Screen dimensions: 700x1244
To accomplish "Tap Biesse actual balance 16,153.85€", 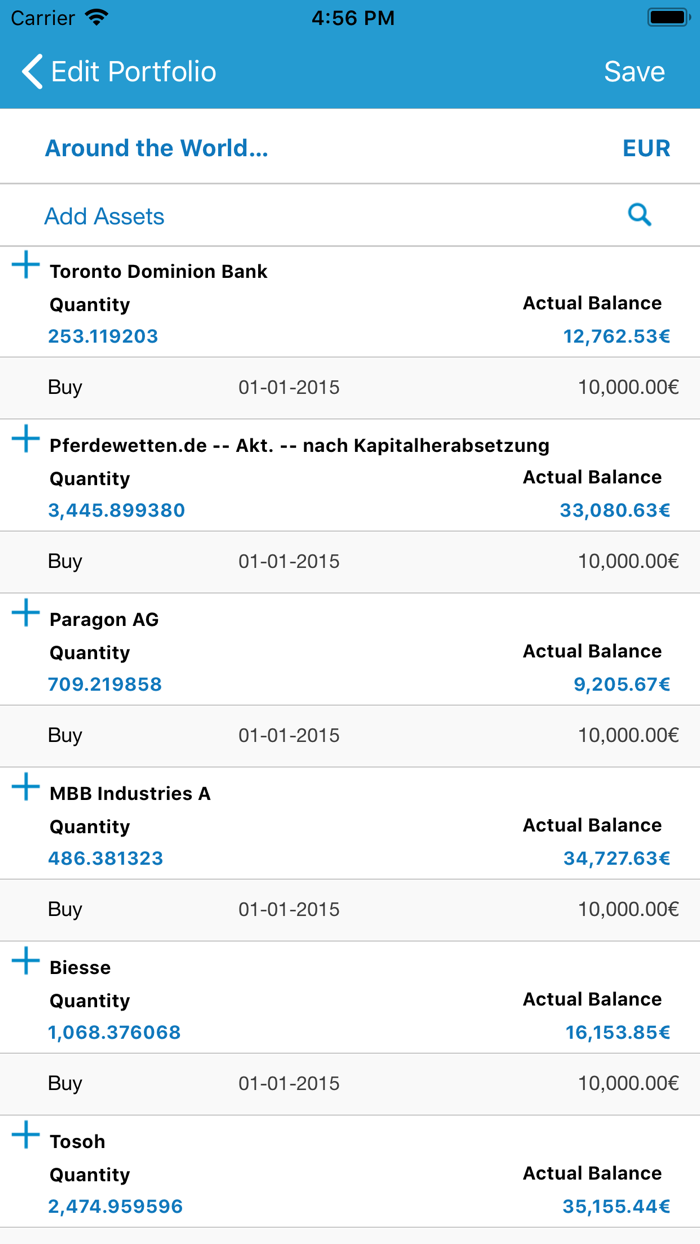I will coord(617,1032).
